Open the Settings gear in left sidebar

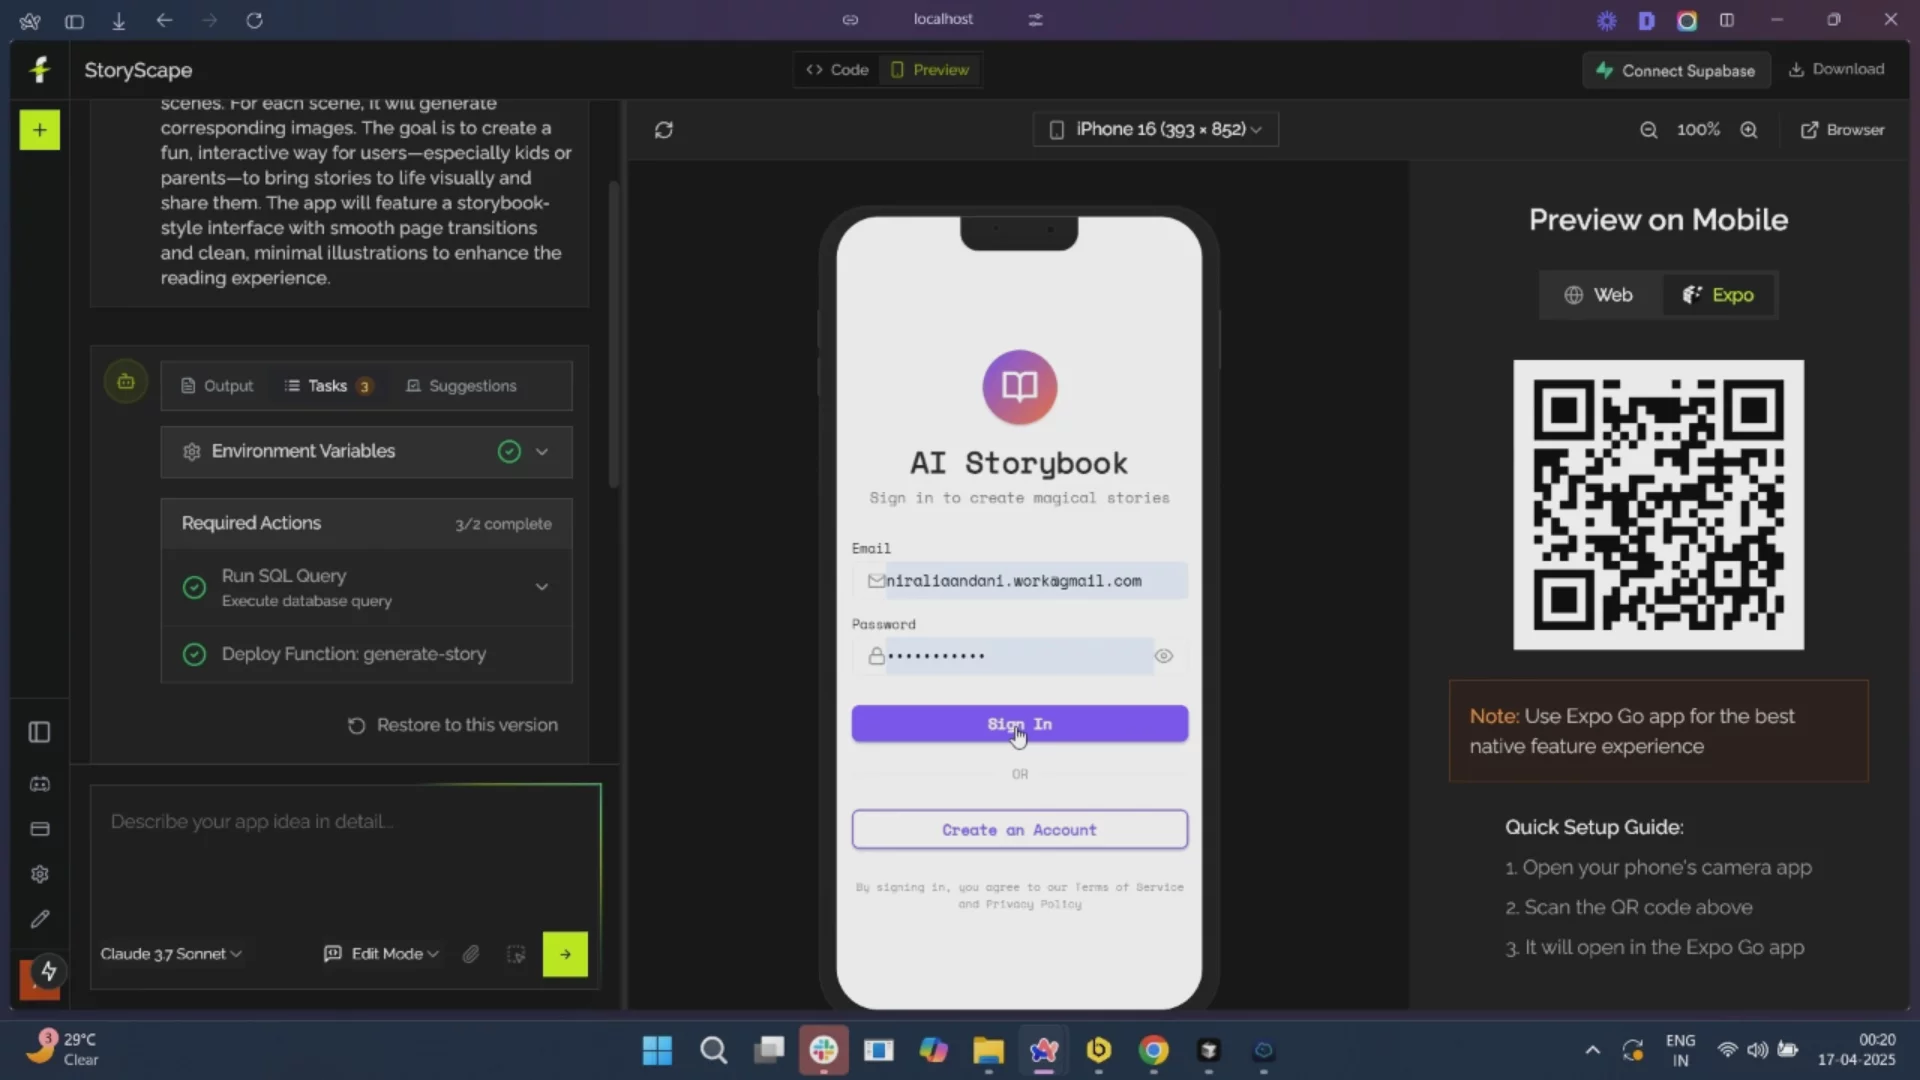[x=38, y=874]
